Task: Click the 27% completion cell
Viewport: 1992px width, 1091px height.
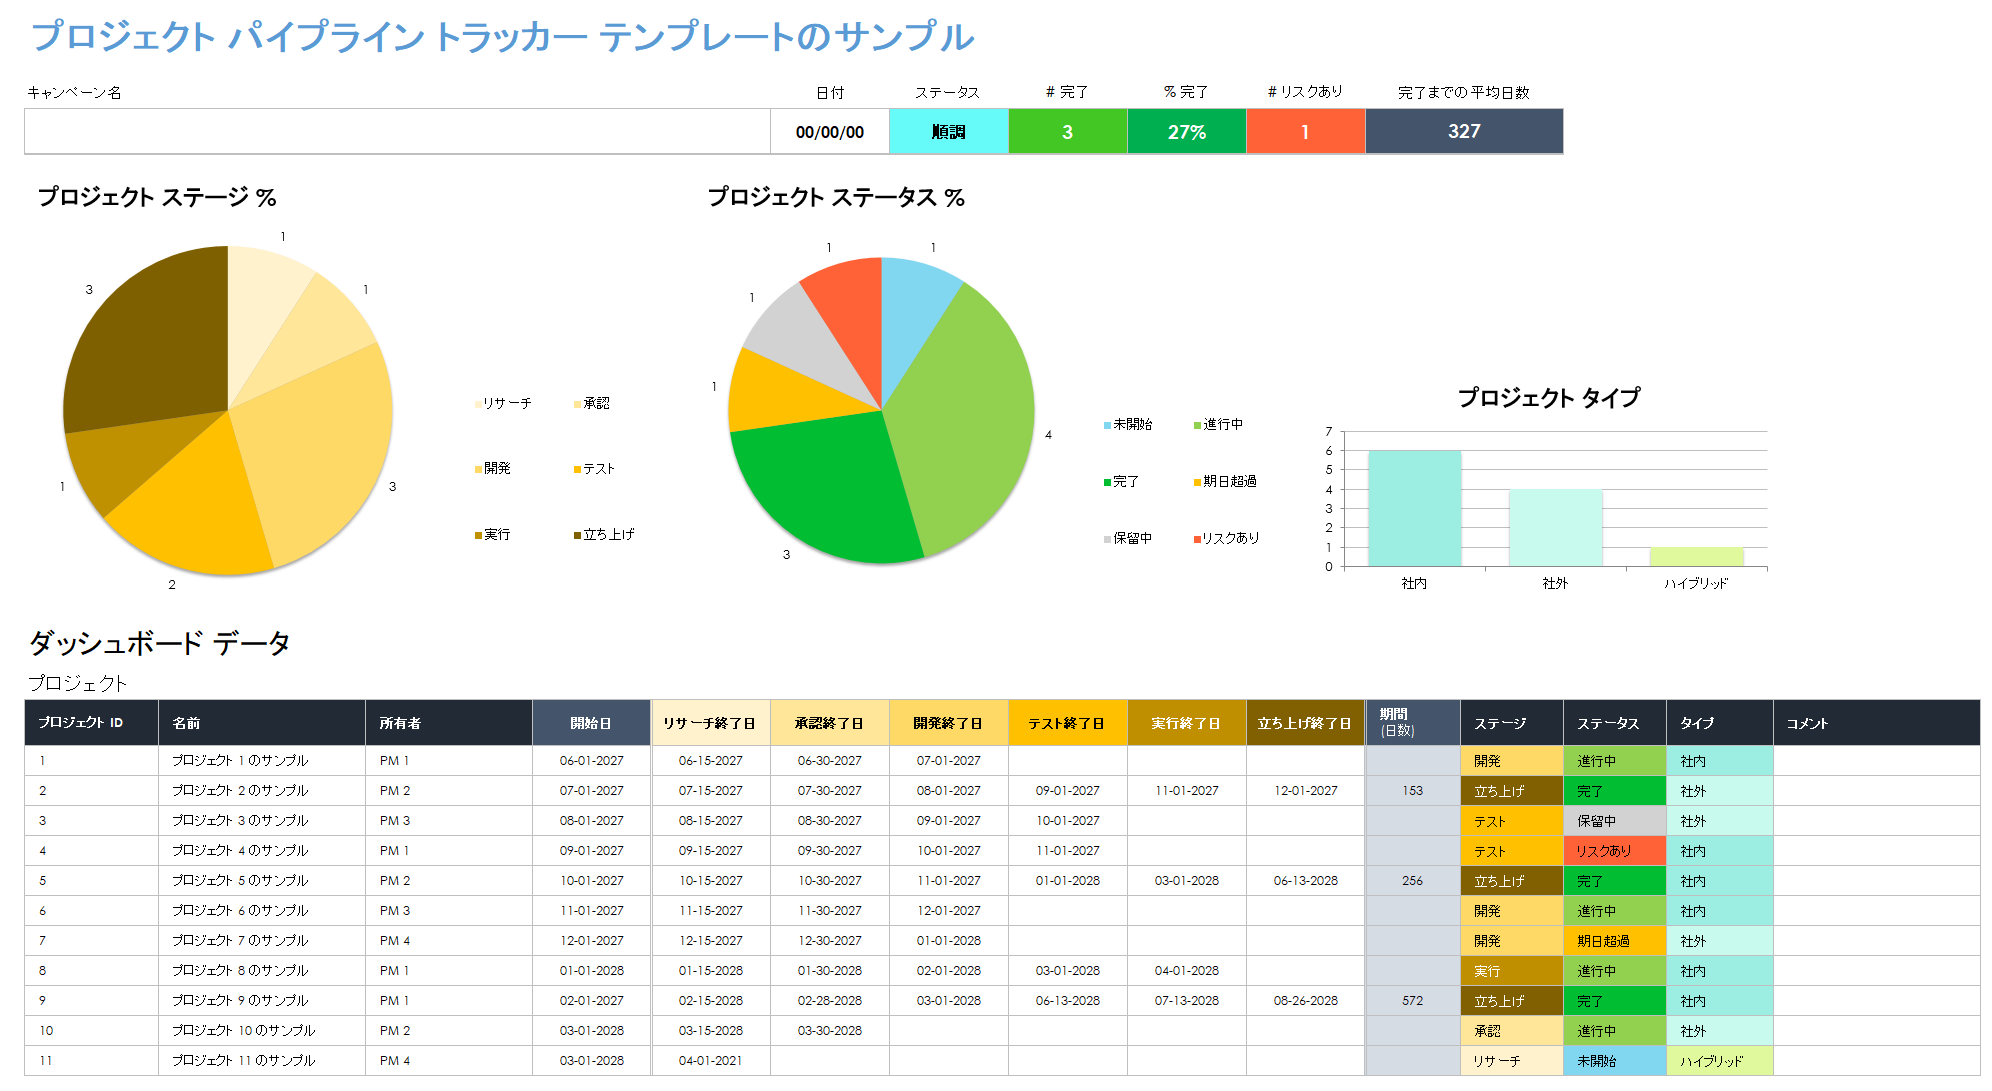Action: [x=1186, y=131]
